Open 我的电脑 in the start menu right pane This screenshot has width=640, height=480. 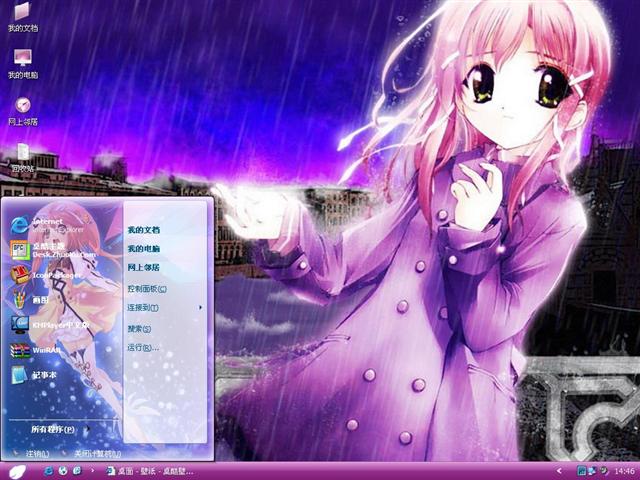tap(144, 249)
